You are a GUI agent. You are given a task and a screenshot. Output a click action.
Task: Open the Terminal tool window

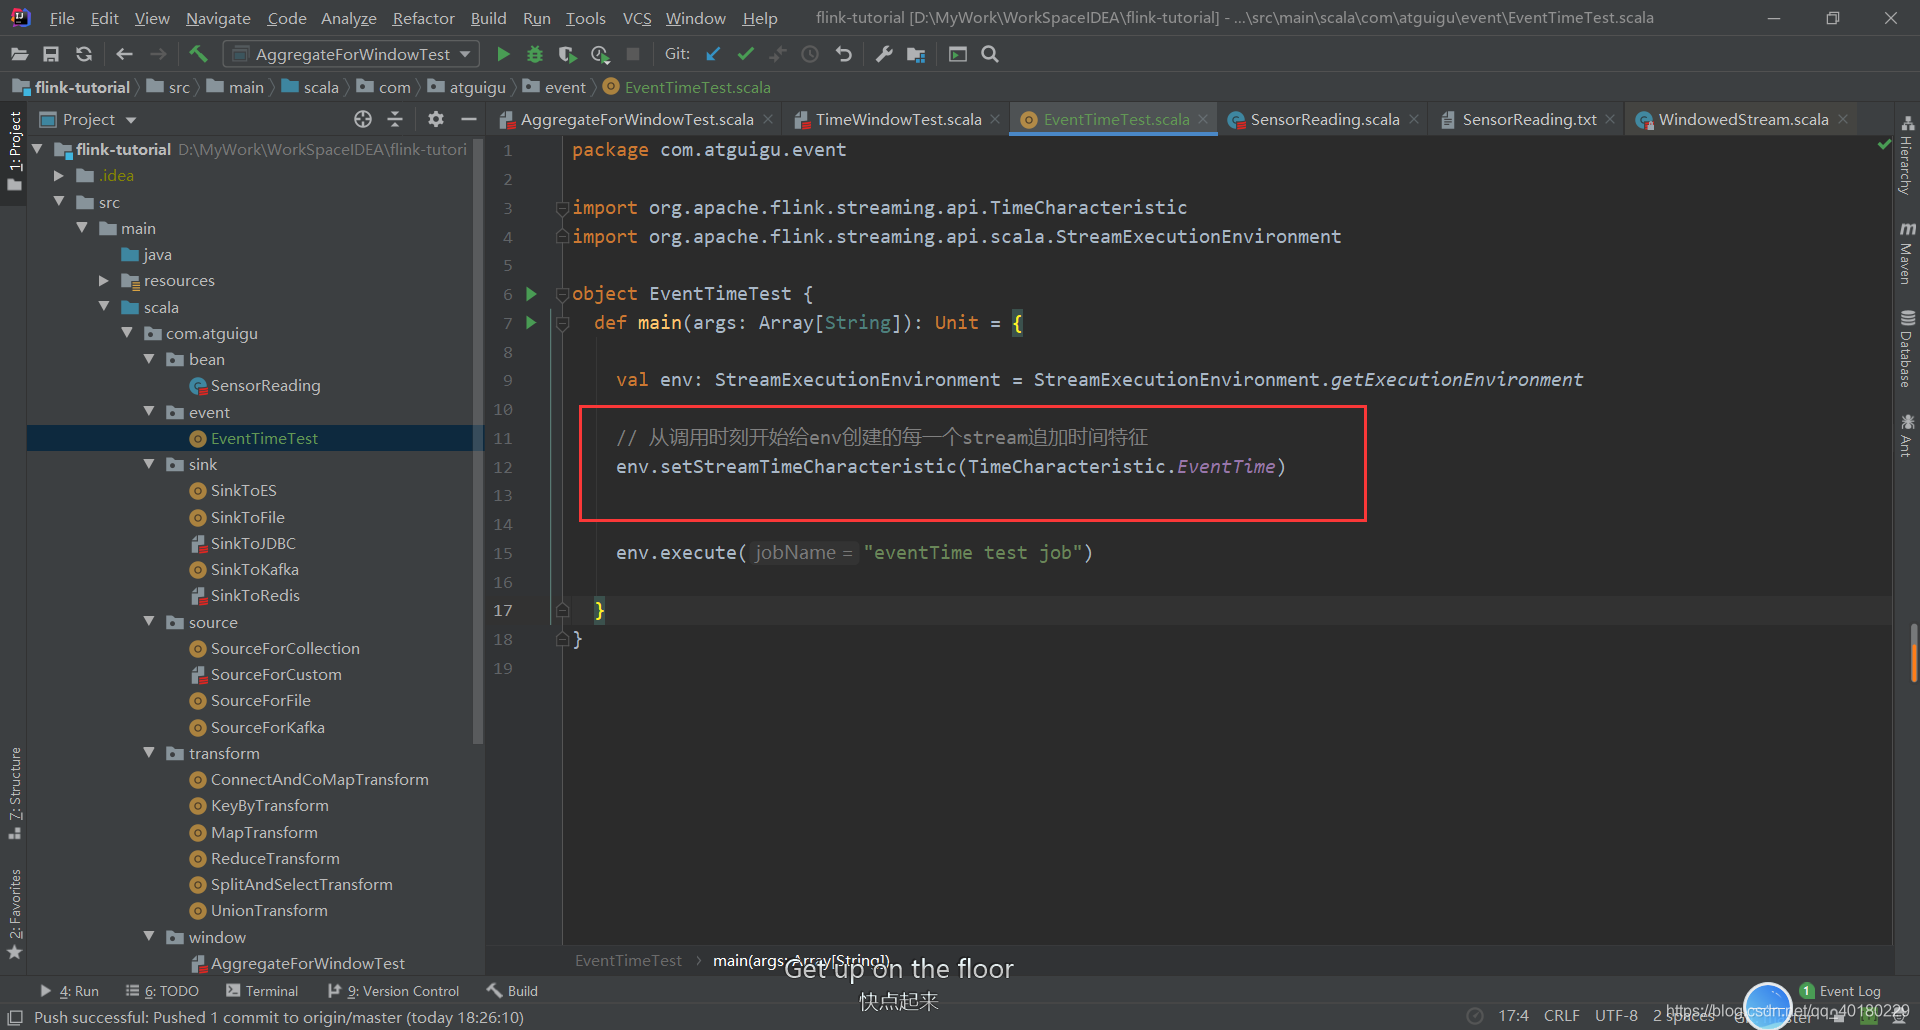pos(262,991)
